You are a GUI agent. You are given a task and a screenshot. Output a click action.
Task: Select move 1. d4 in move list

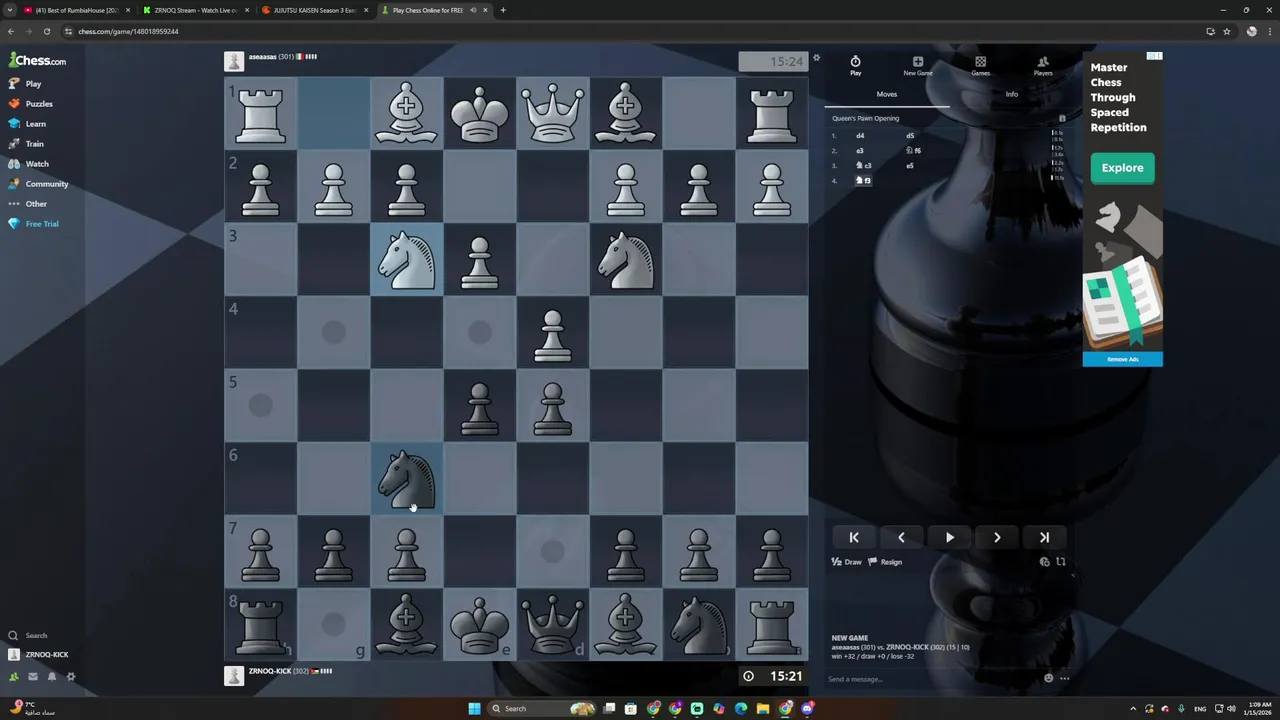(x=860, y=135)
